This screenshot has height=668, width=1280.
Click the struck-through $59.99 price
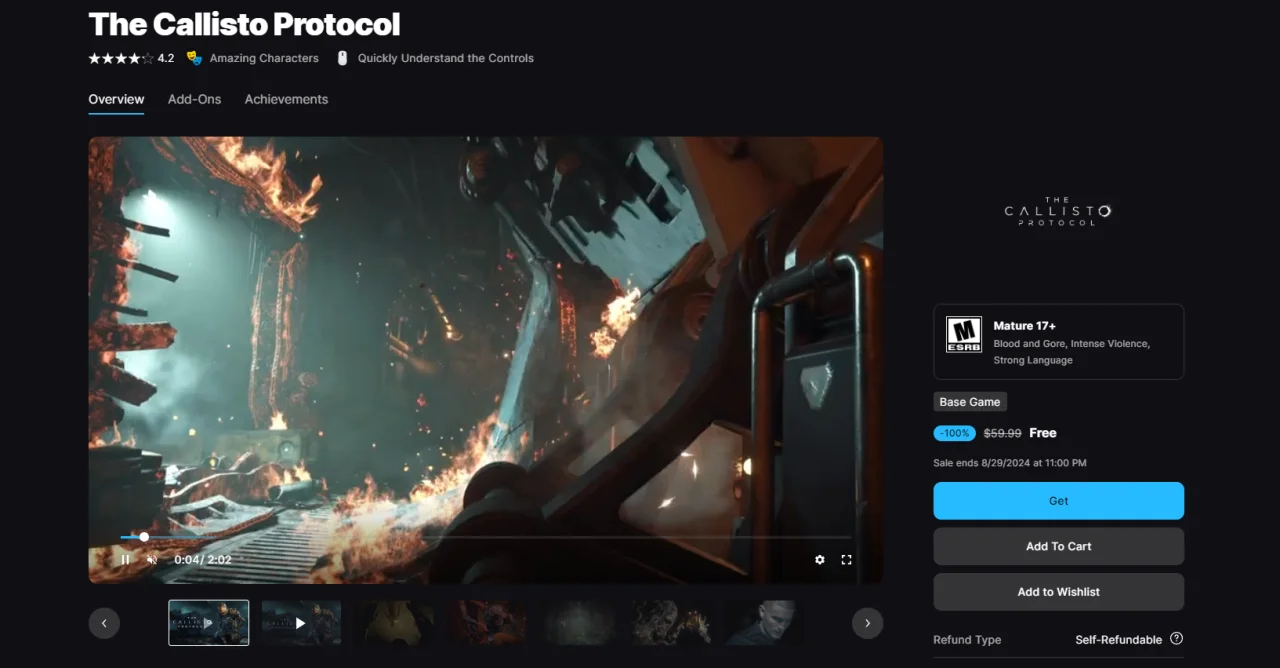pos(1002,433)
